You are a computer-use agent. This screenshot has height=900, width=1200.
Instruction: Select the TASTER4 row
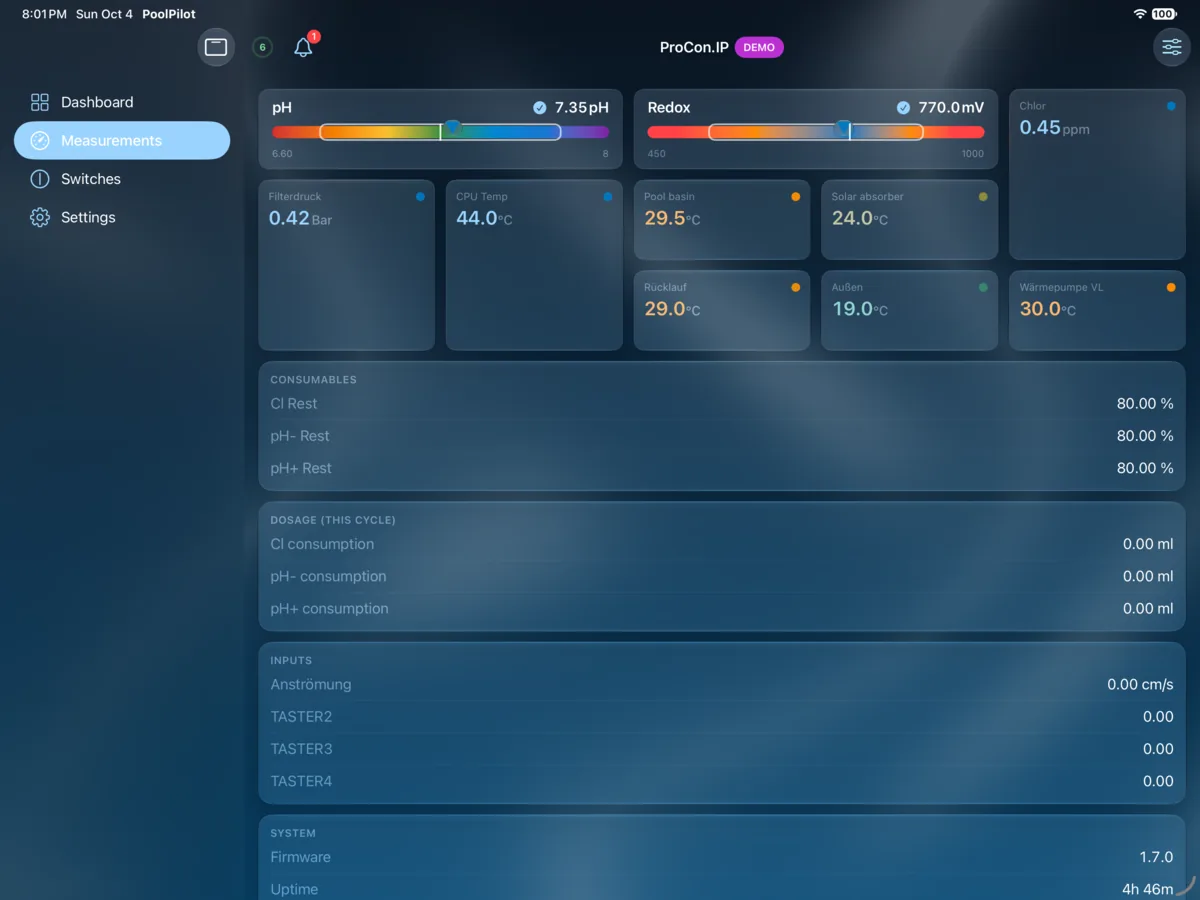pos(722,781)
